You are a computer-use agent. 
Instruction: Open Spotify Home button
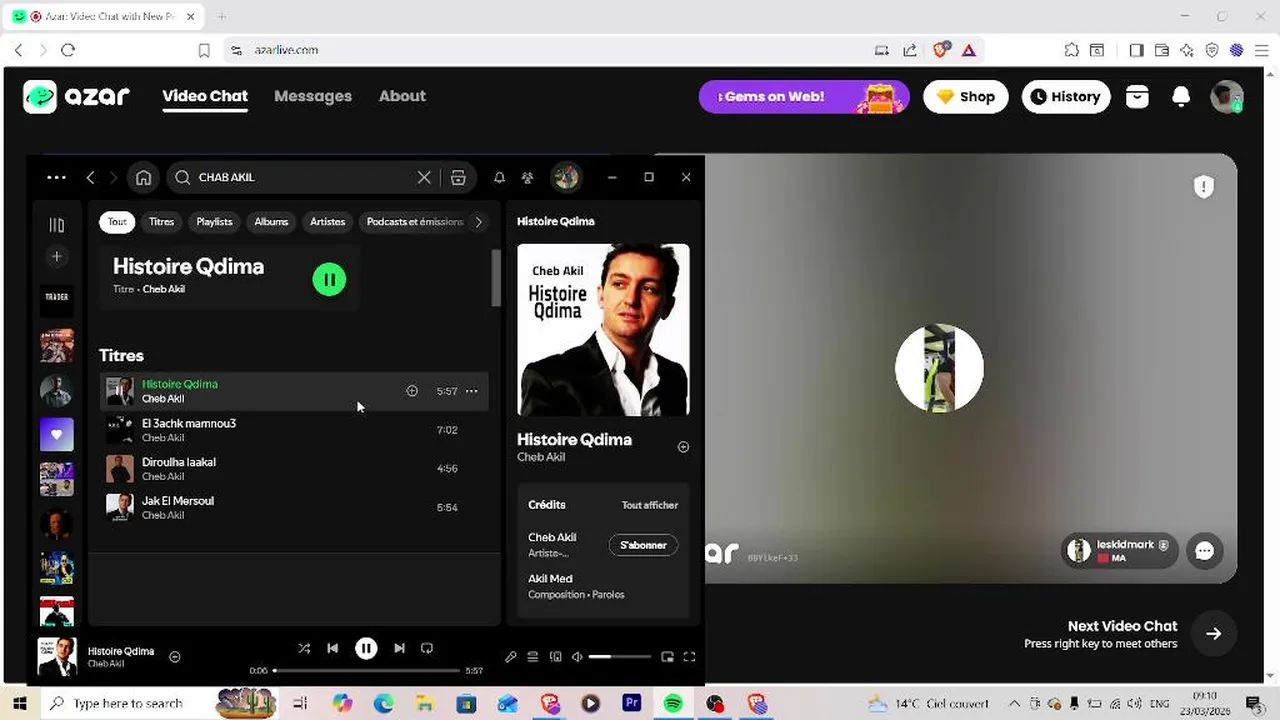pos(143,177)
